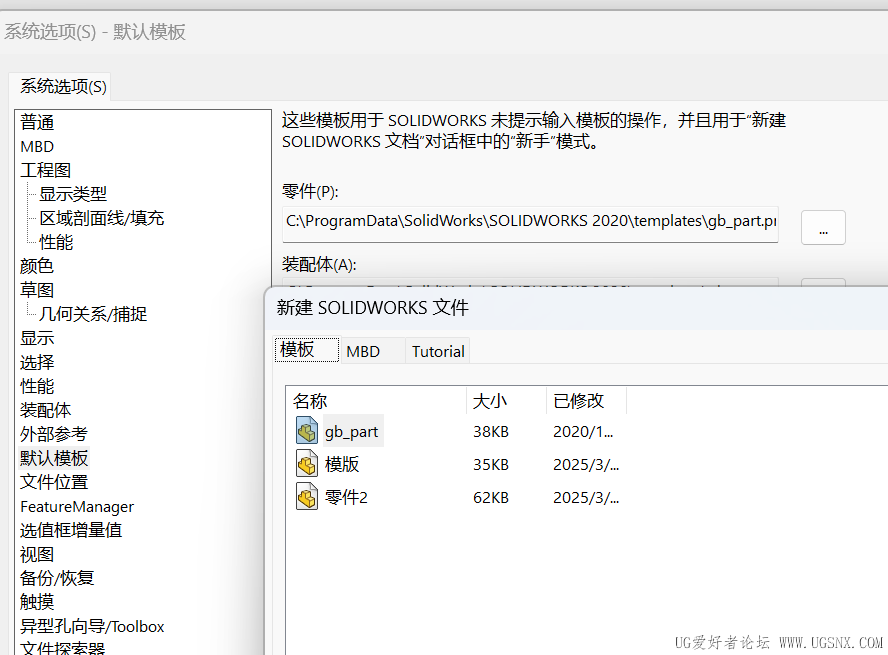Browse for the 零件(P) template path

pos(823,228)
